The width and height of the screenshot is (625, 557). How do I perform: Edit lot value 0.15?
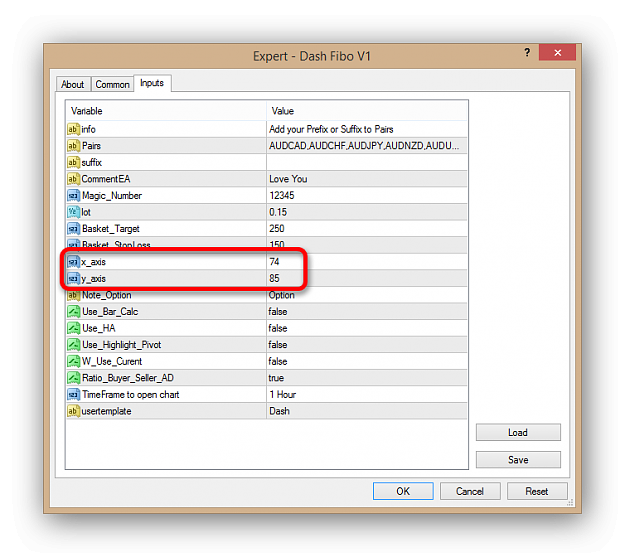pyautogui.click(x=367, y=212)
